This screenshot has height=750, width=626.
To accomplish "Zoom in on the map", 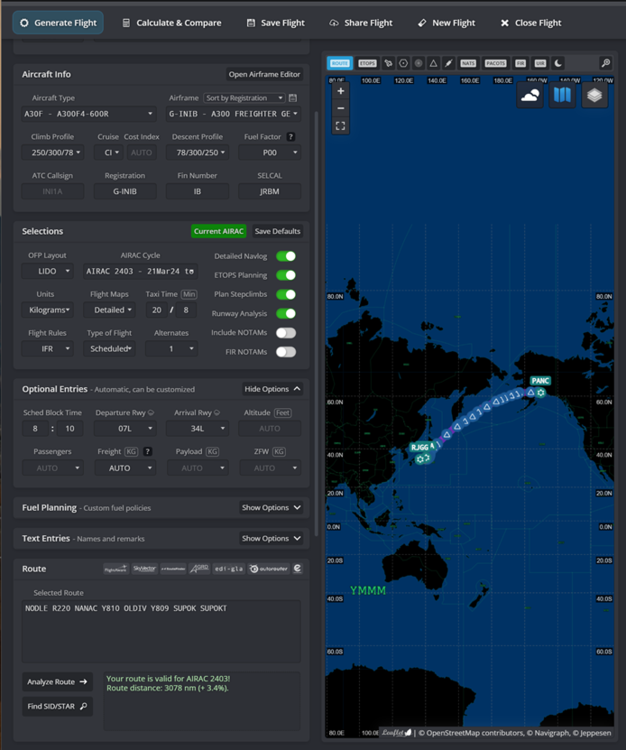I will coord(341,90).
